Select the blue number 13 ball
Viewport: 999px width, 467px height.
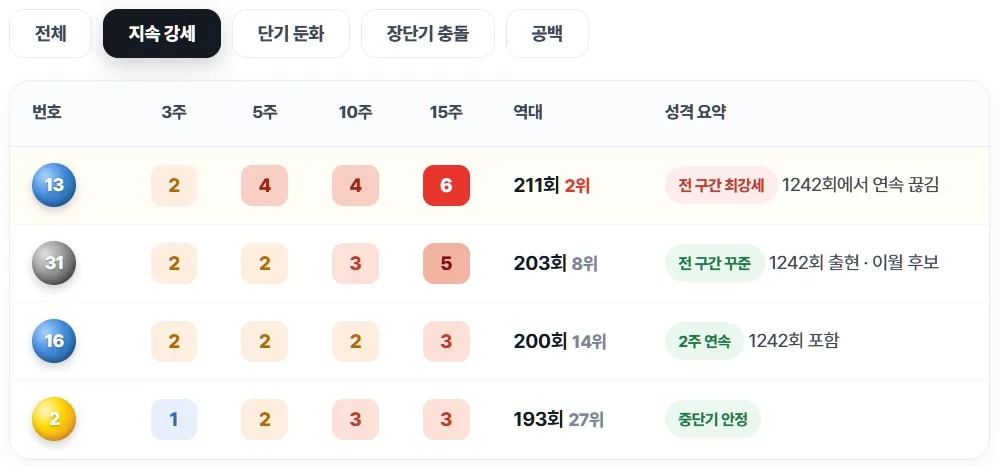(x=54, y=185)
